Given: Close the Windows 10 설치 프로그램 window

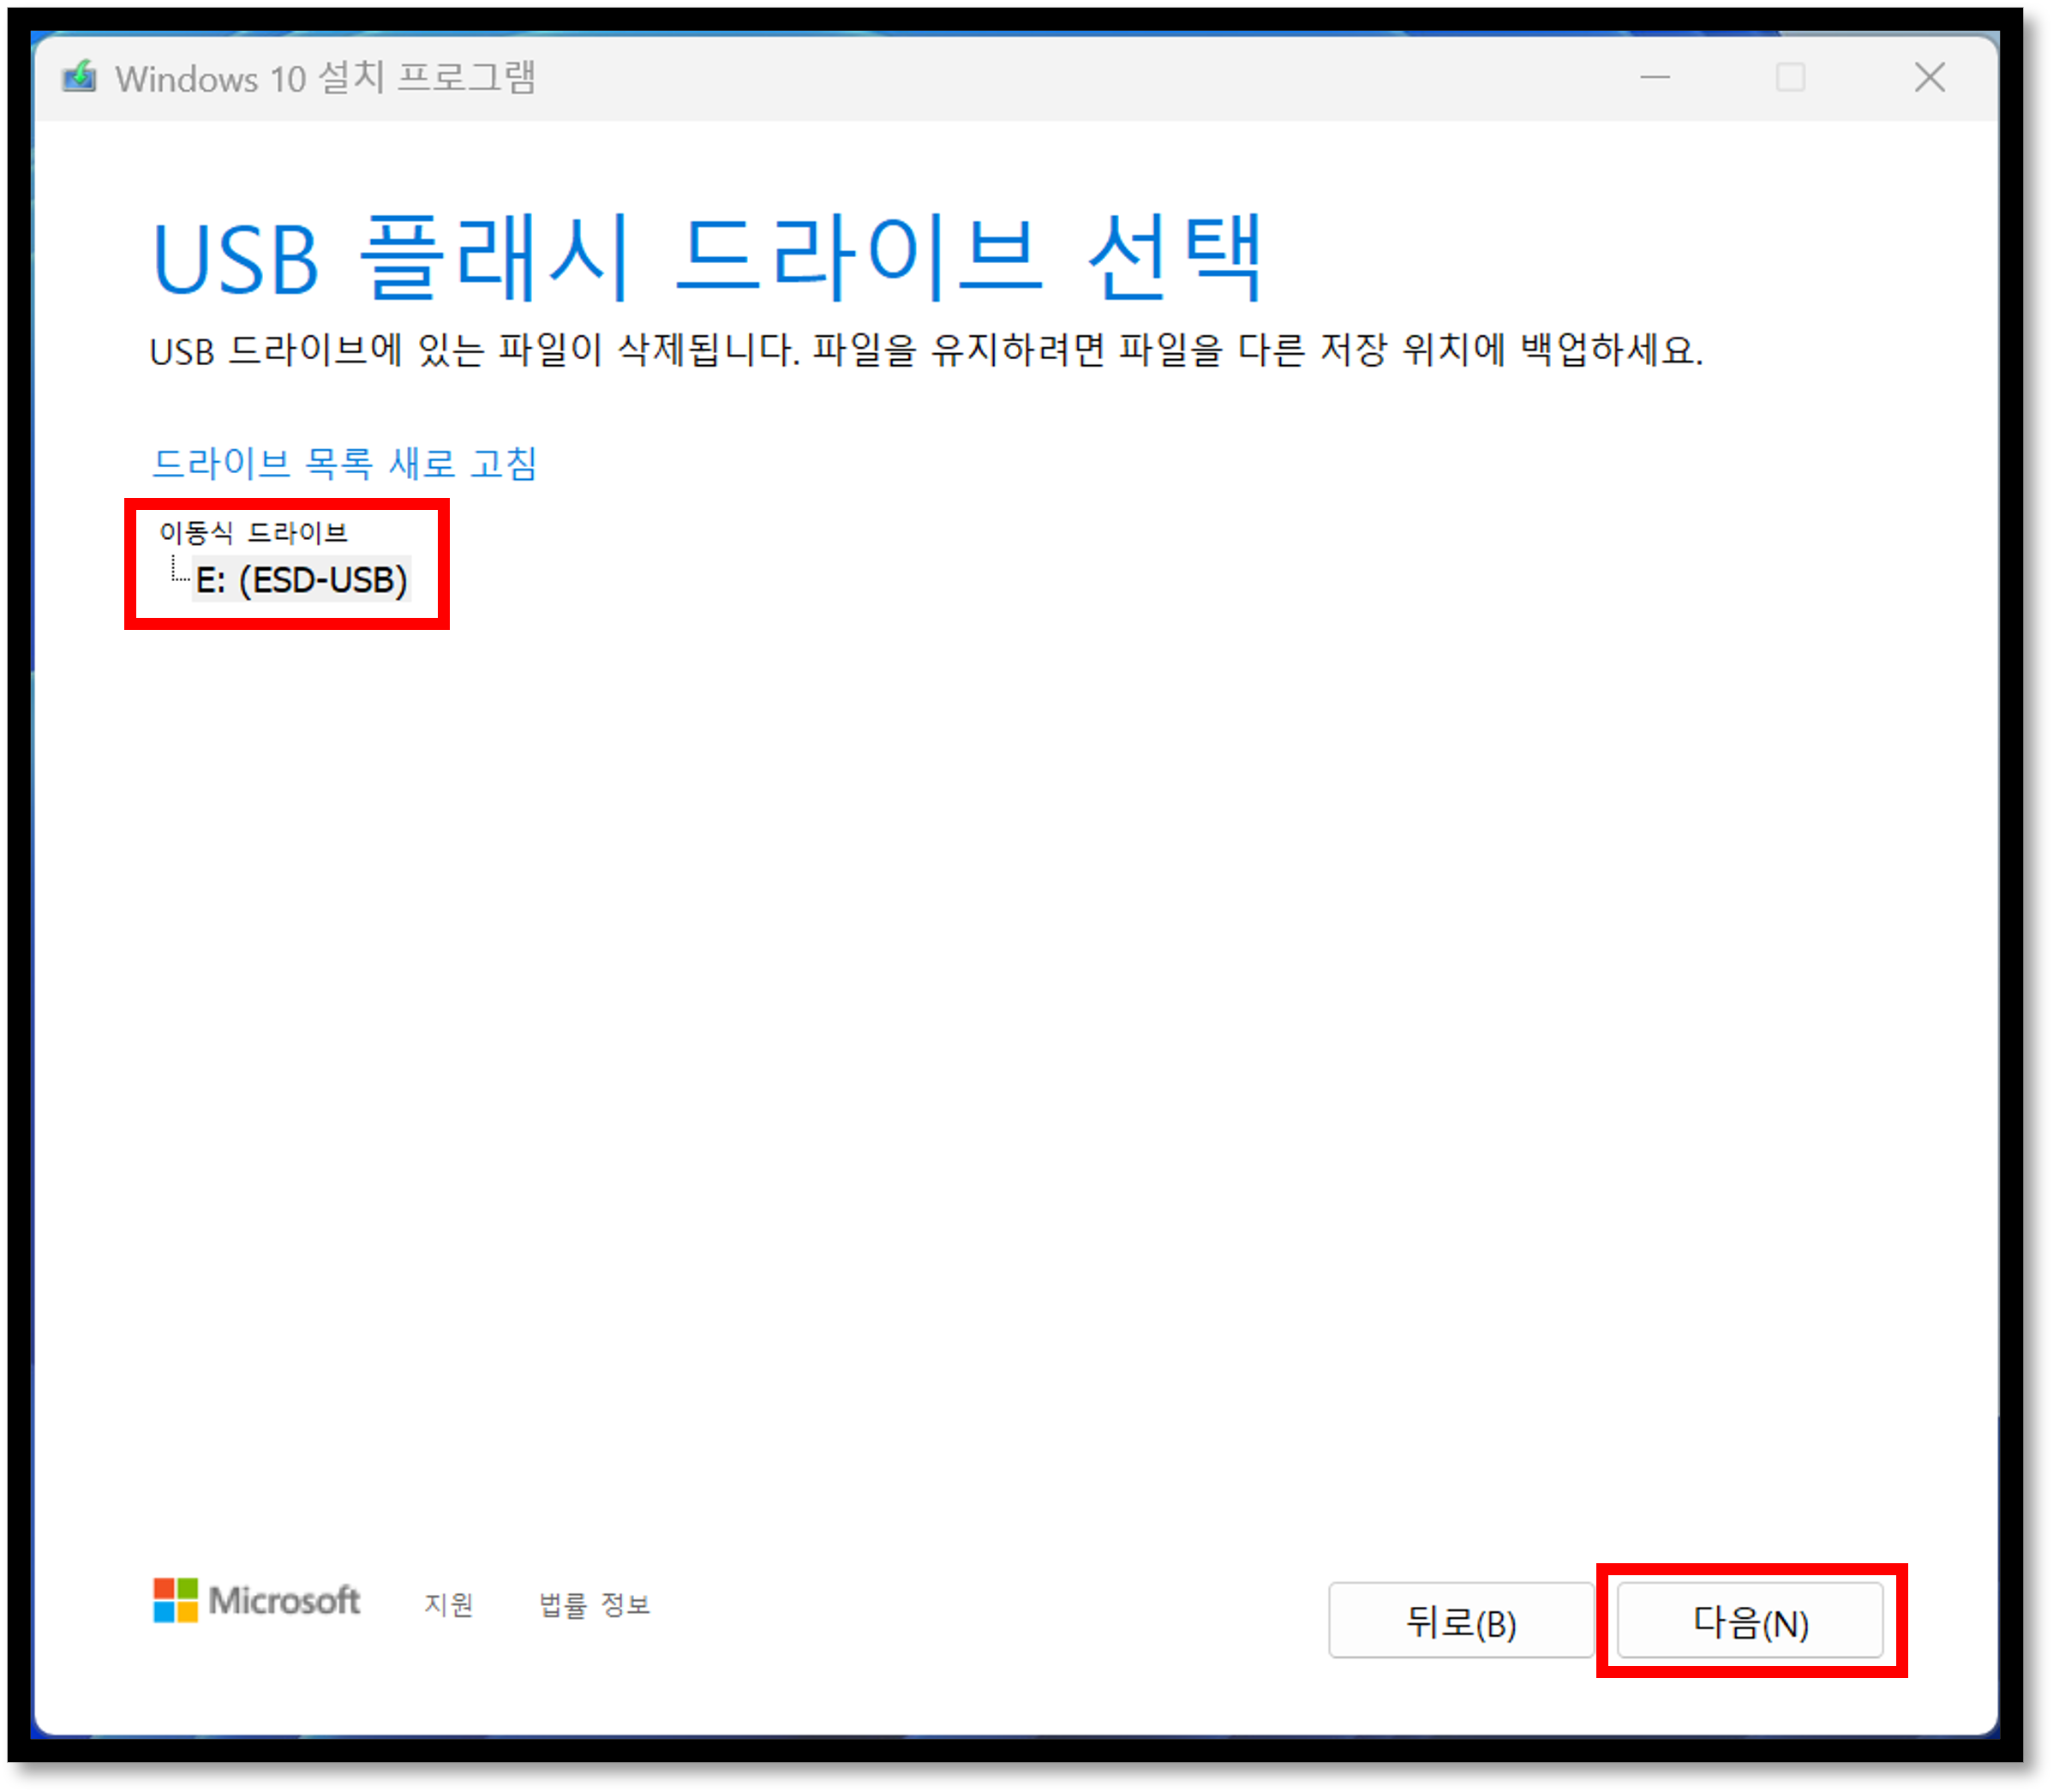Looking at the screenshot, I should pos(1929,77).
